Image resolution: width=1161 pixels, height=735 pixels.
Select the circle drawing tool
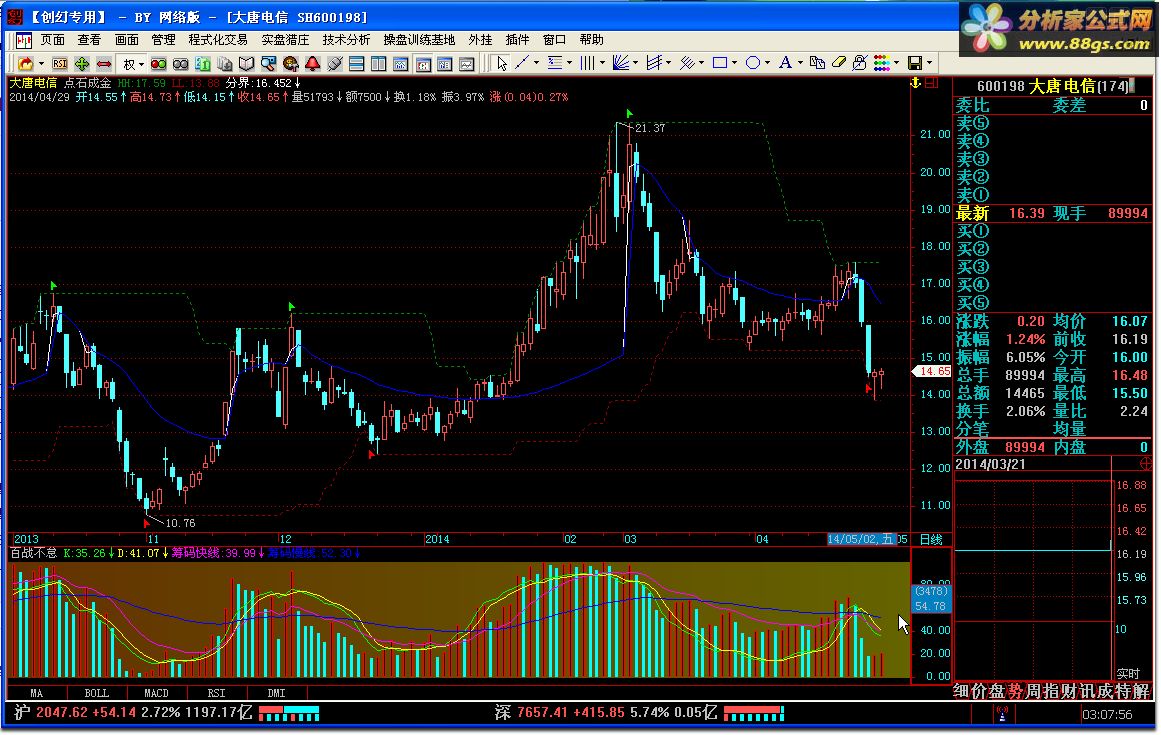click(753, 63)
